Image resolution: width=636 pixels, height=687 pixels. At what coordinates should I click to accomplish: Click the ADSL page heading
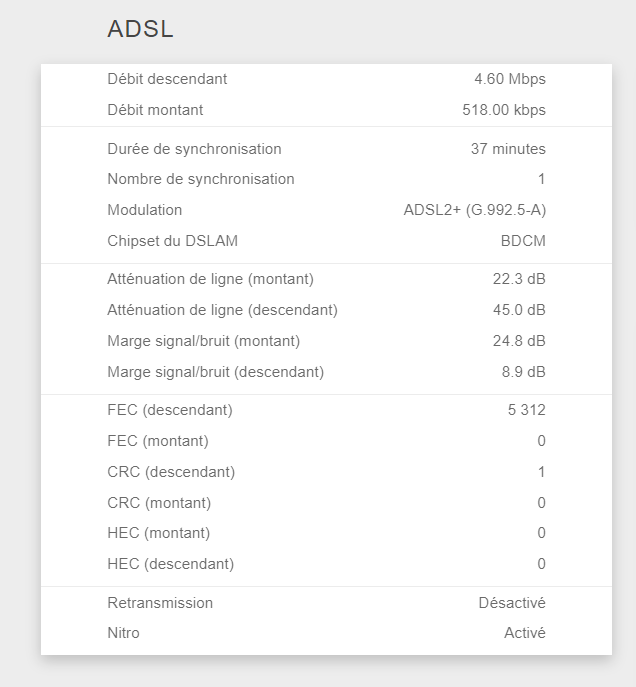[x=140, y=29]
